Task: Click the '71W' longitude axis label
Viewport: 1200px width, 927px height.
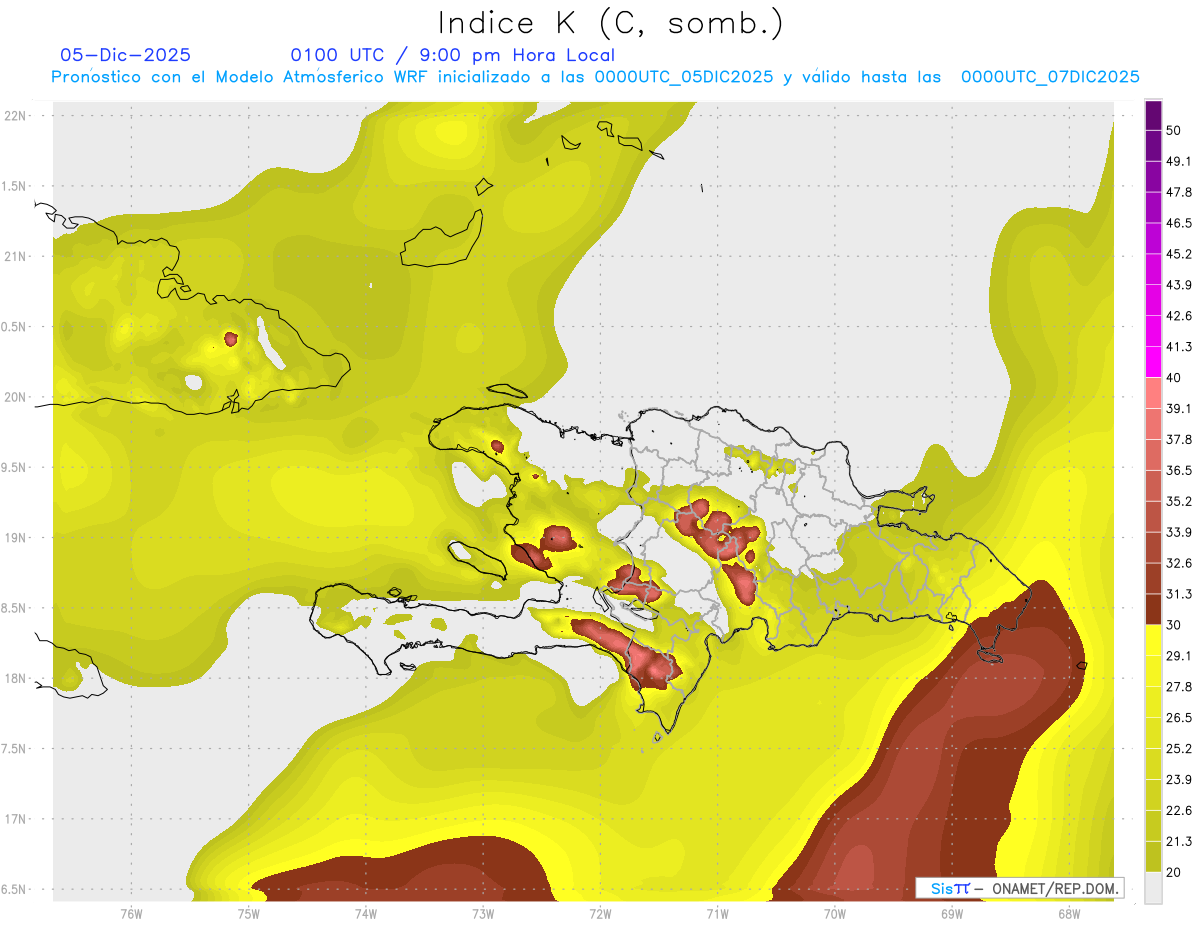Action: coord(717,914)
